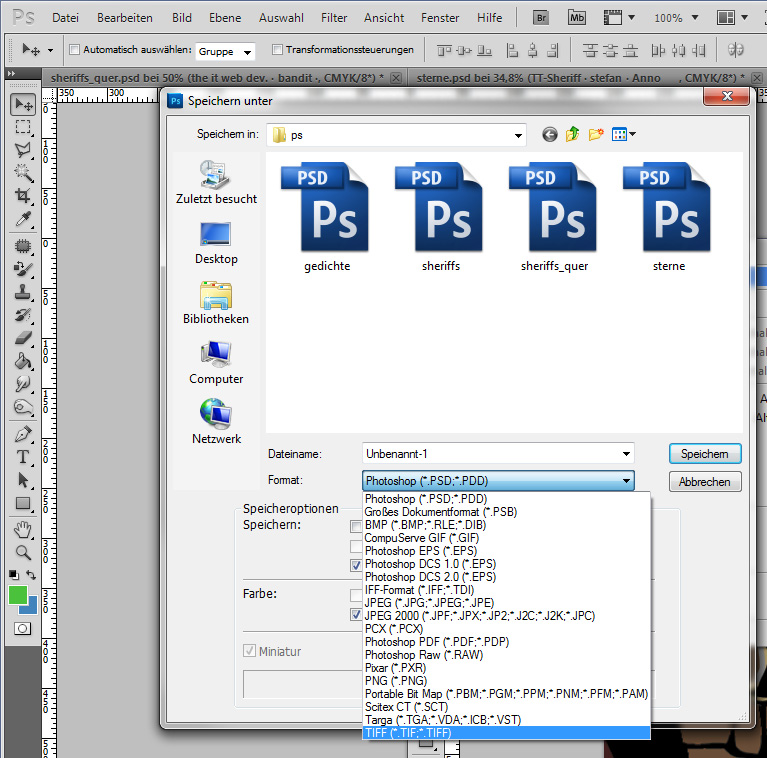Open the Fenster menu
The width and height of the screenshot is (767, 758).
click(x=440, y=18)
